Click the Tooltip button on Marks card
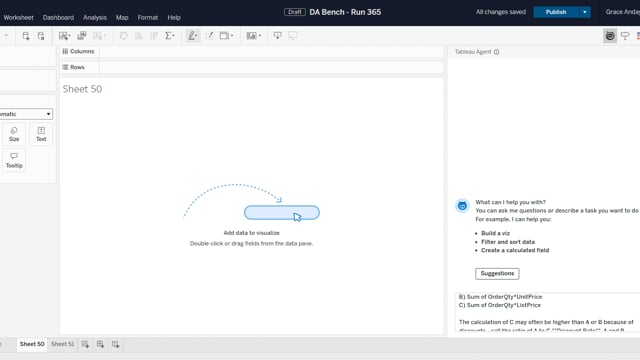This screenshot has height=360, width=640. click(14, 161)
